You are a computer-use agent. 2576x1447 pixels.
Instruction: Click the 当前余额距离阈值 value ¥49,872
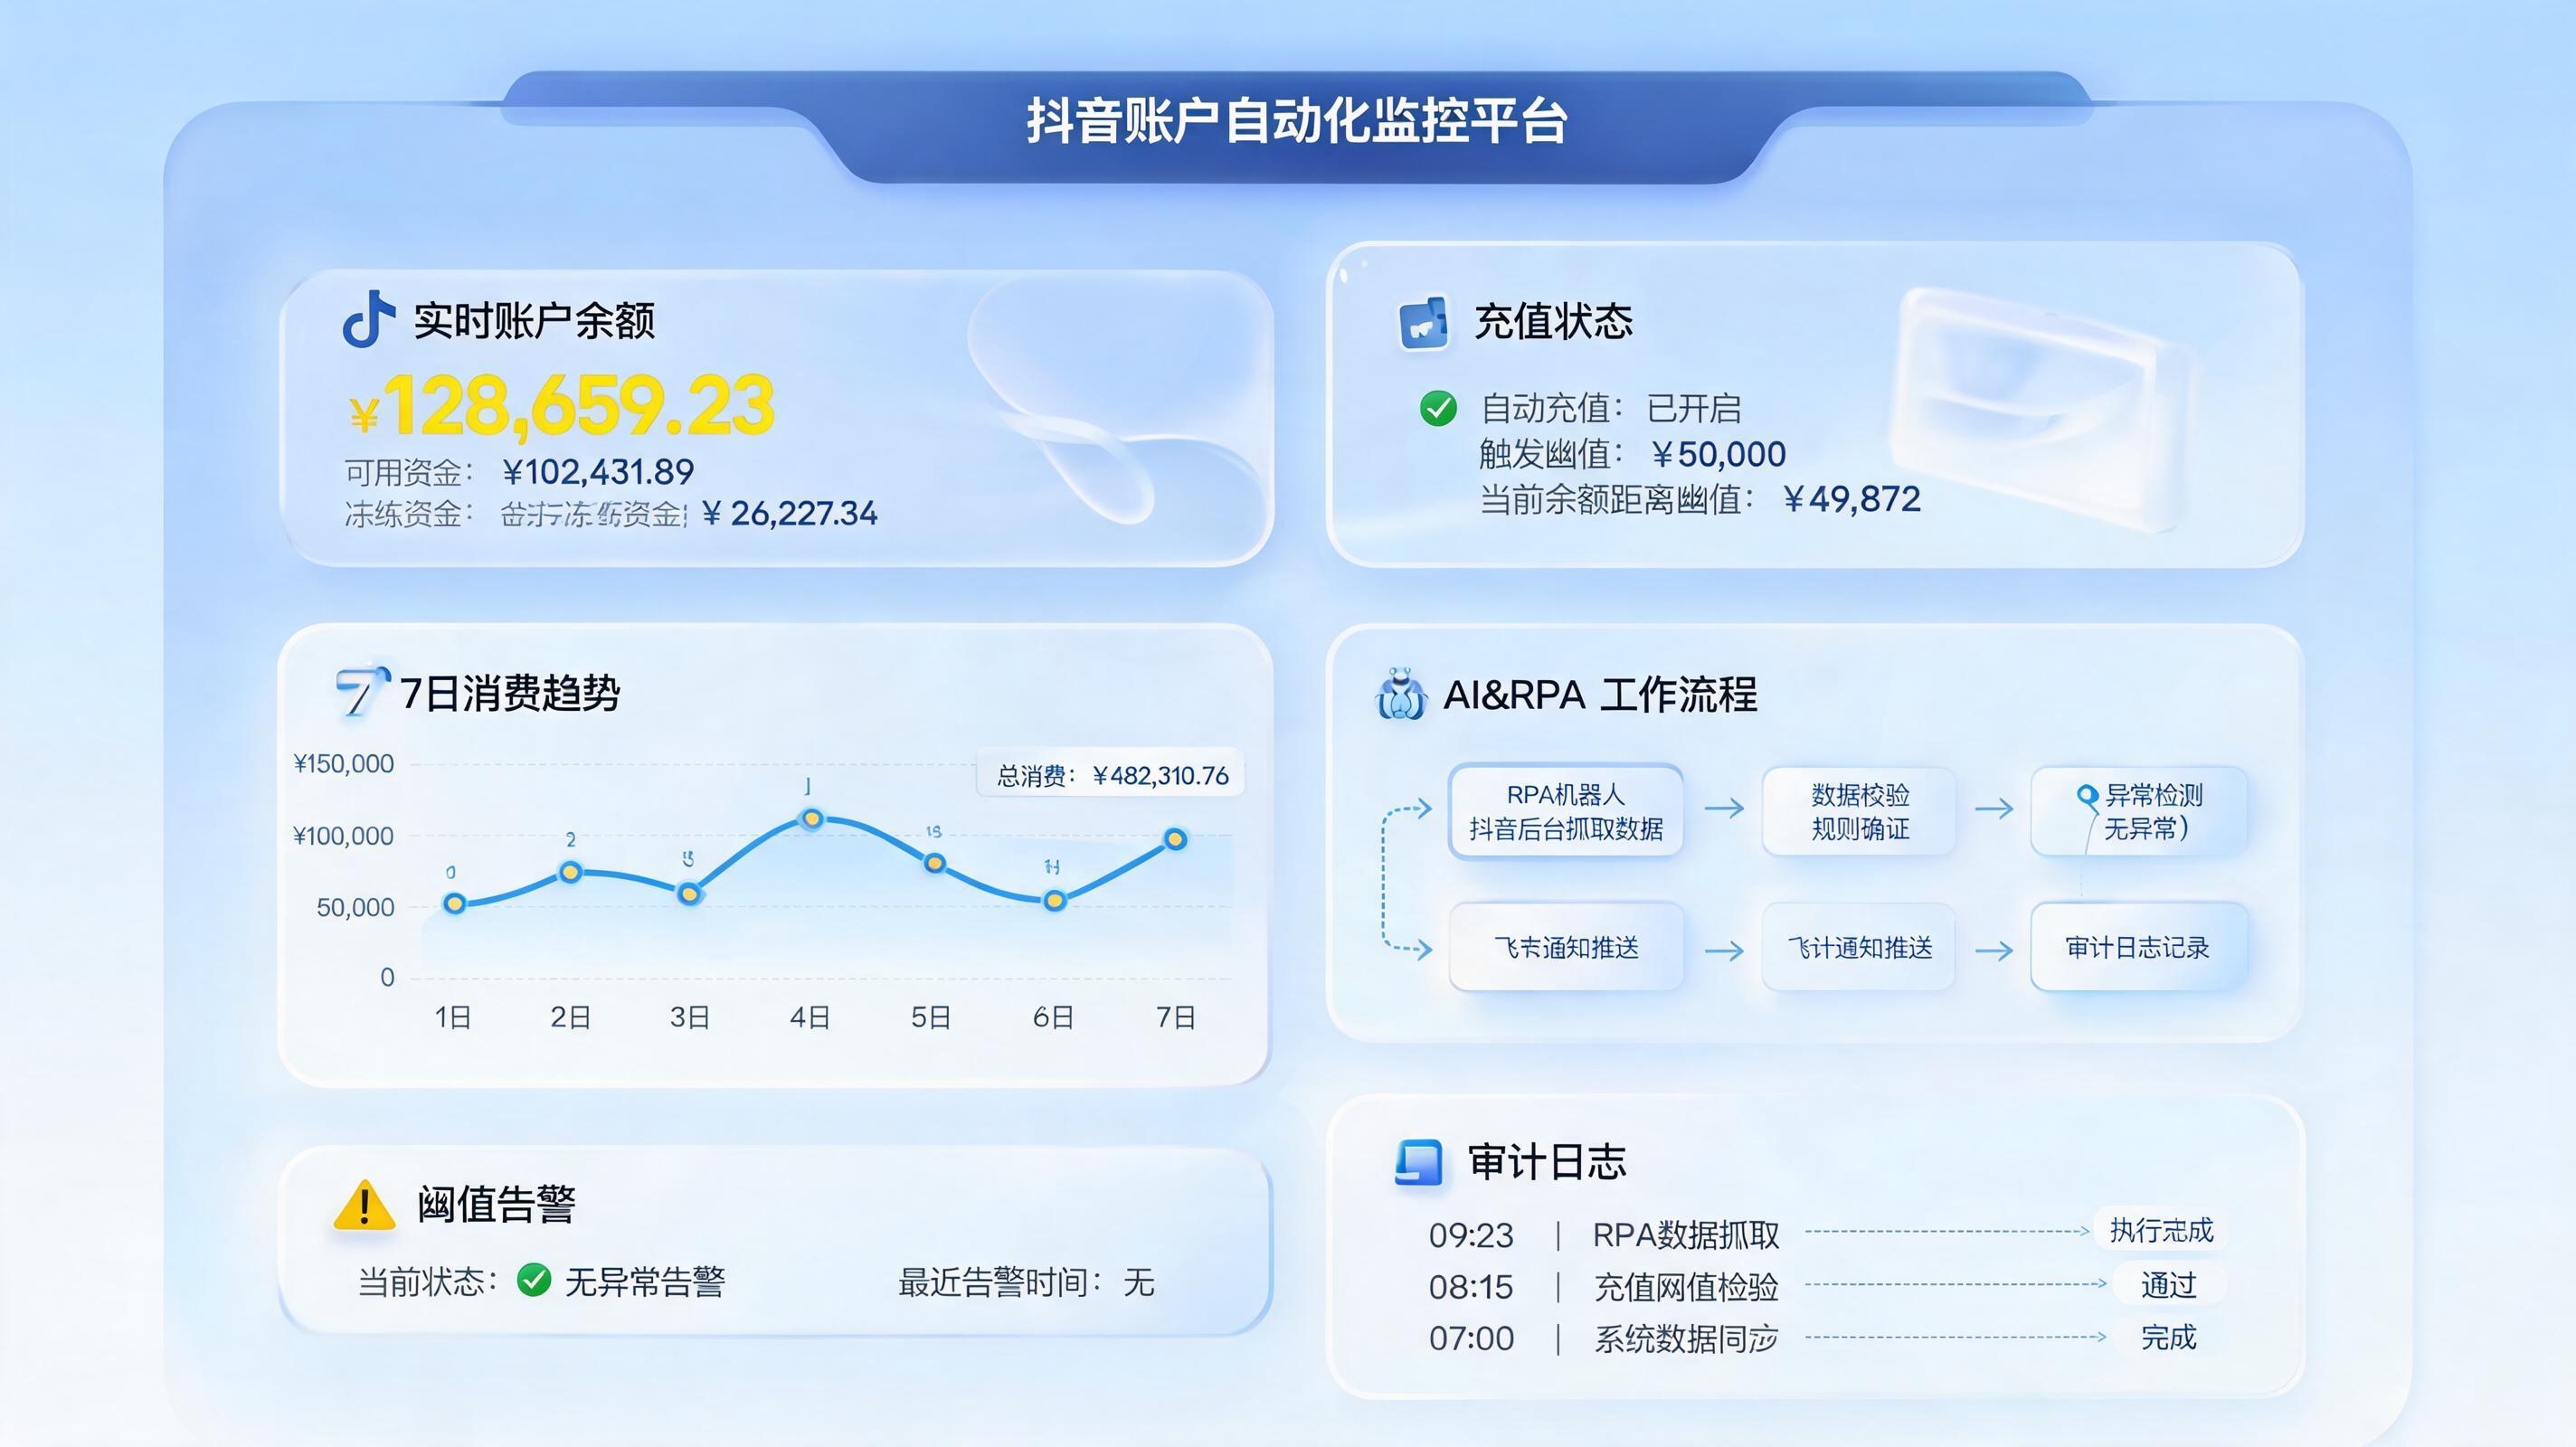pos(1852,499)
